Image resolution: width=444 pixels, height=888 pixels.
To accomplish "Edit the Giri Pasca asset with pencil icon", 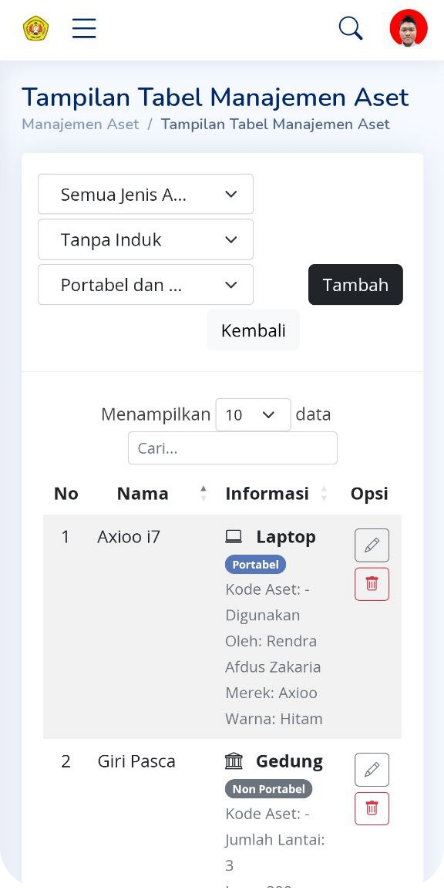I will tap(372, 770).
